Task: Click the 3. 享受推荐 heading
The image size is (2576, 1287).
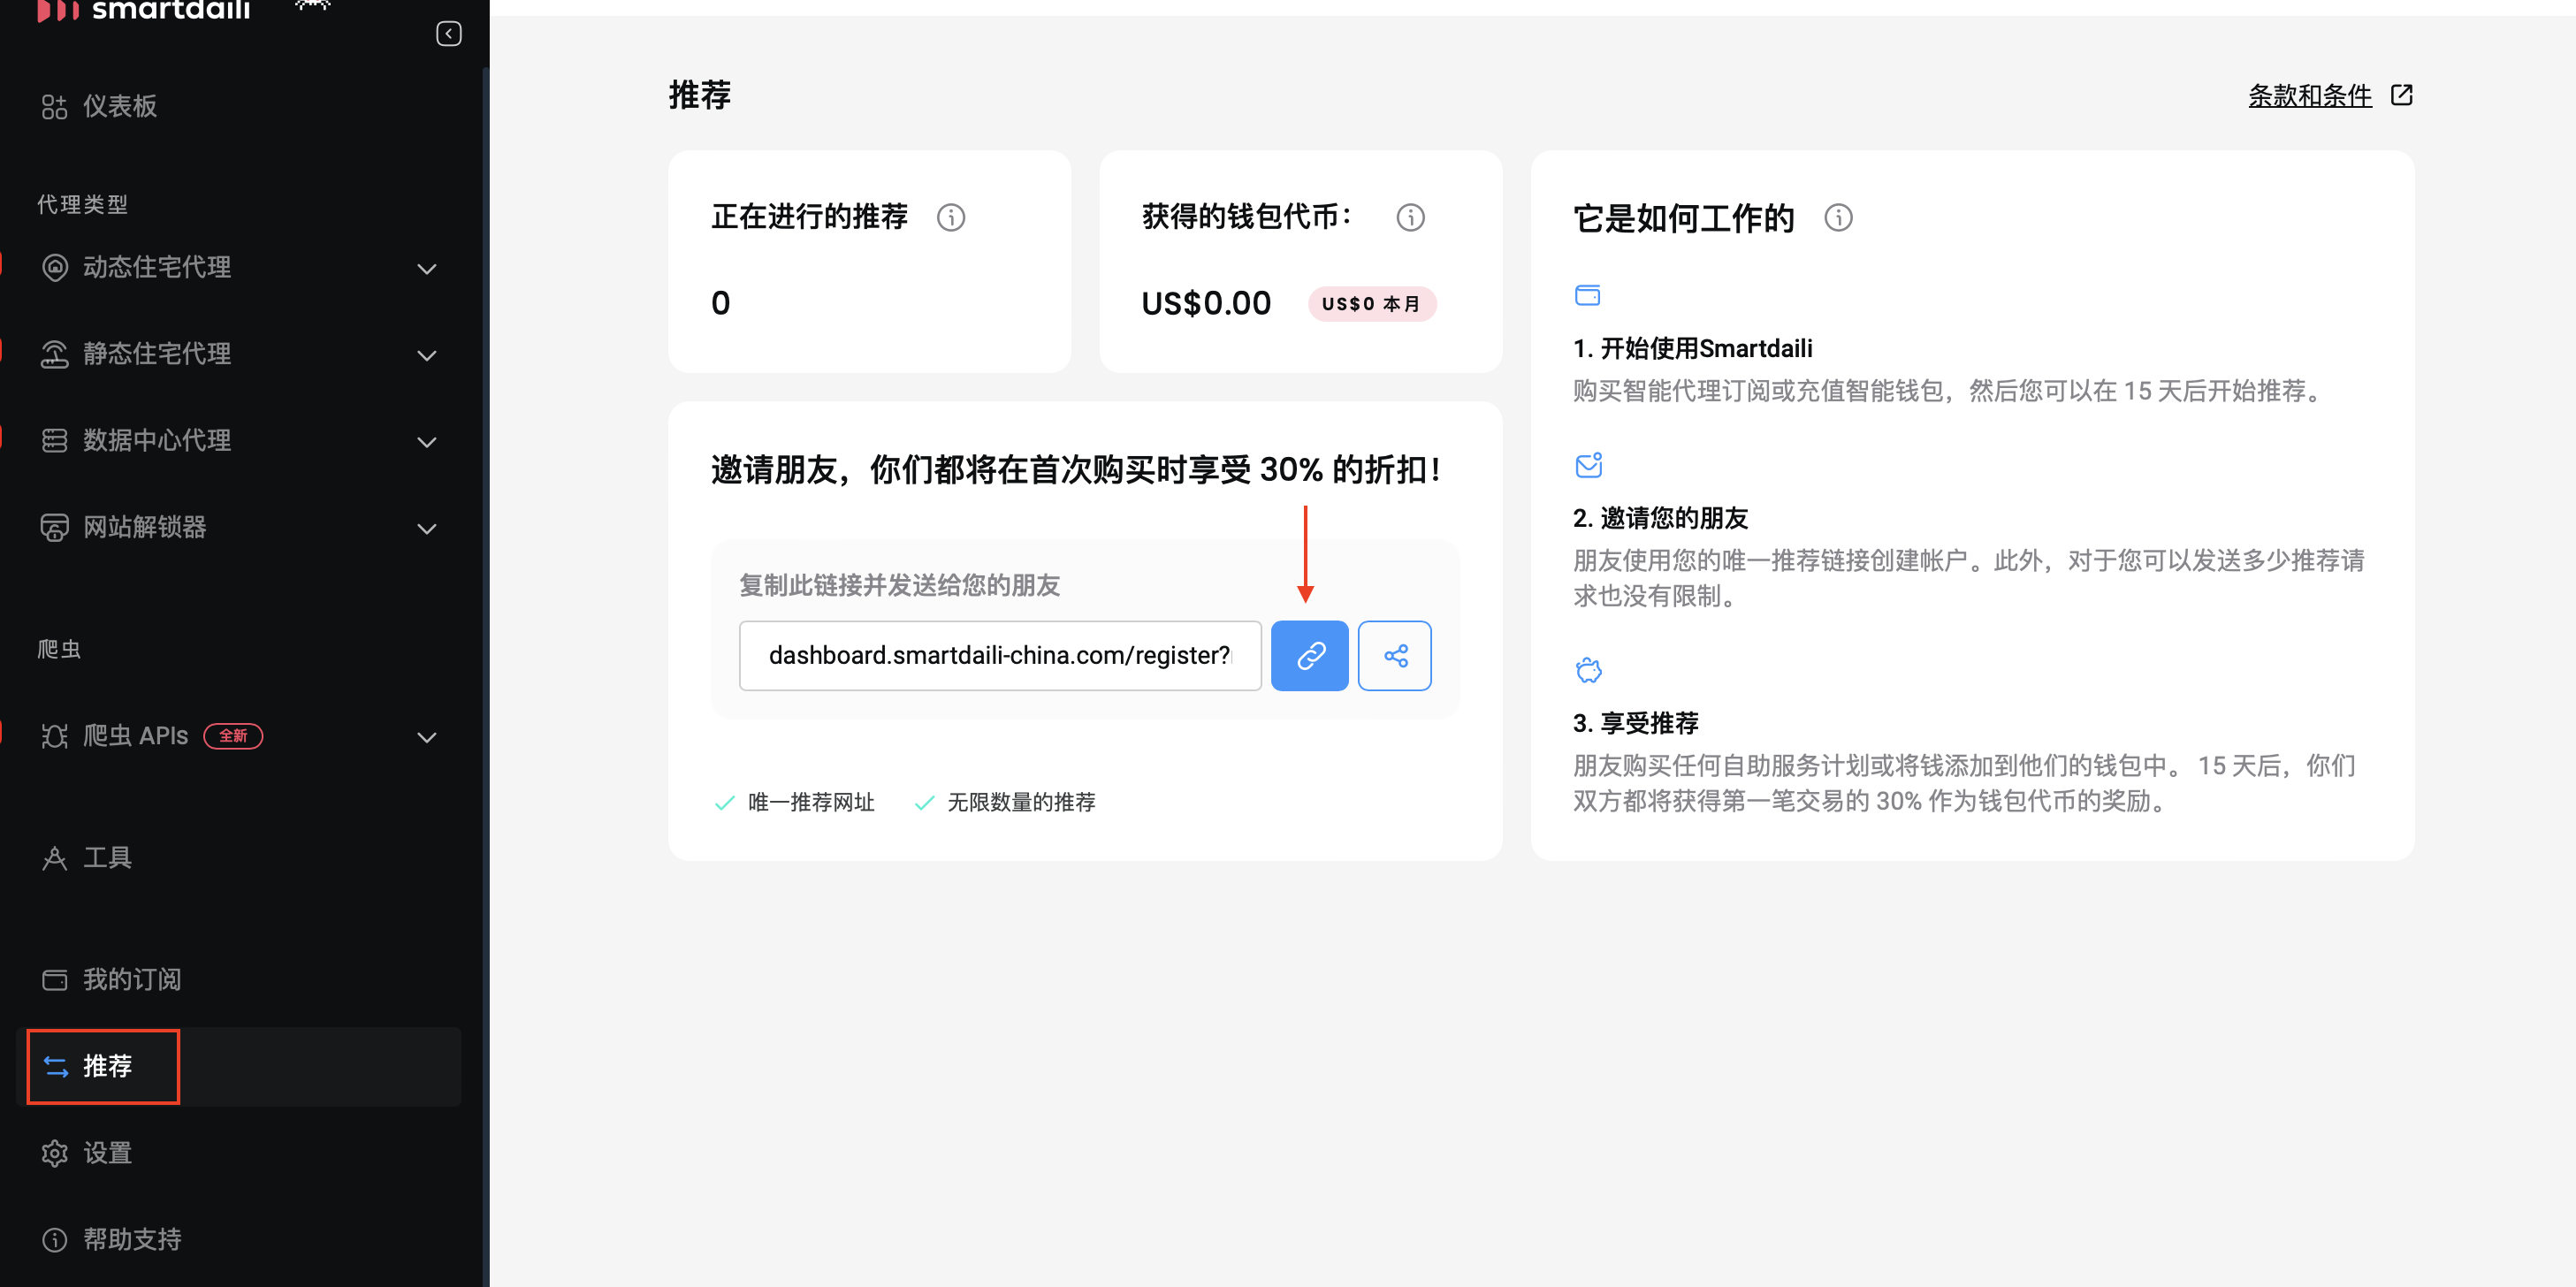Action: click(x=1635, y=723)
